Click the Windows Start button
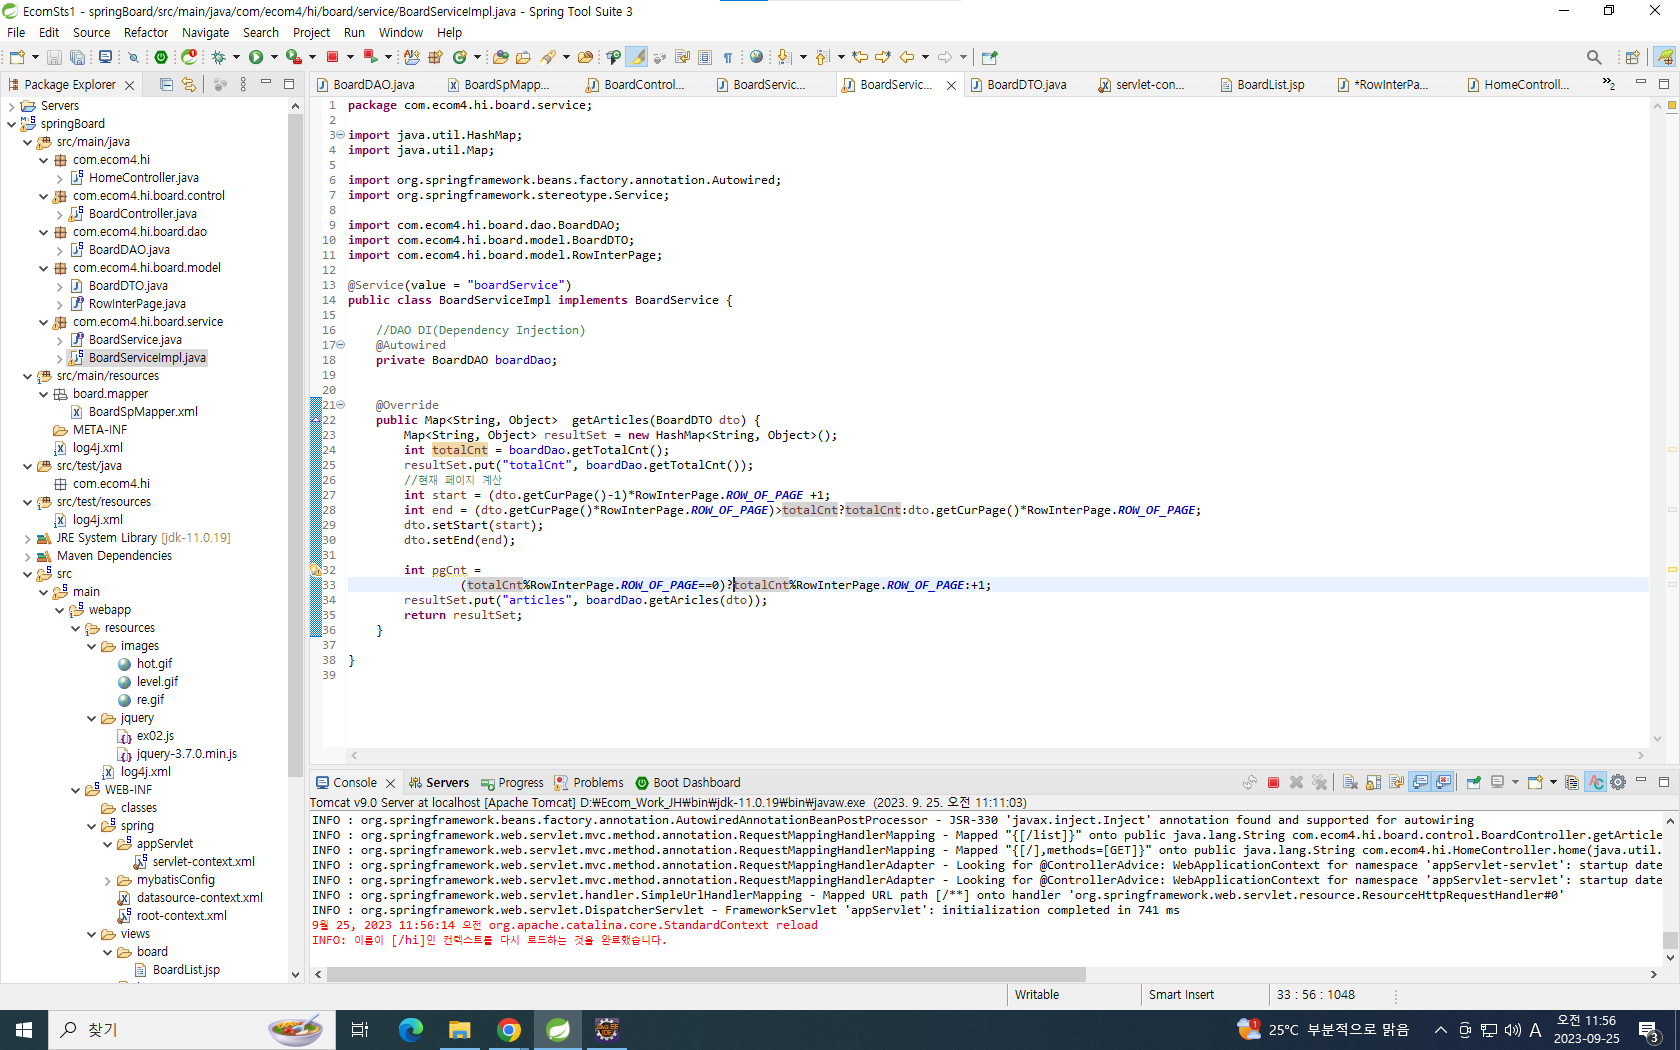This screenshot has width=1680, height=1050. click(x=24, y=1029)
